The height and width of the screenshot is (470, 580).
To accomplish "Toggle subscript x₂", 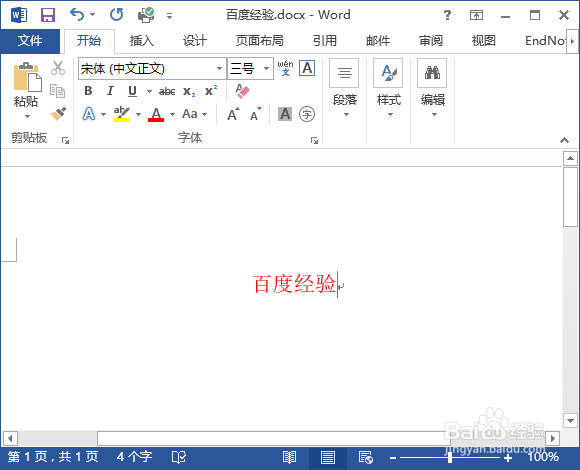I will (189, 91).
